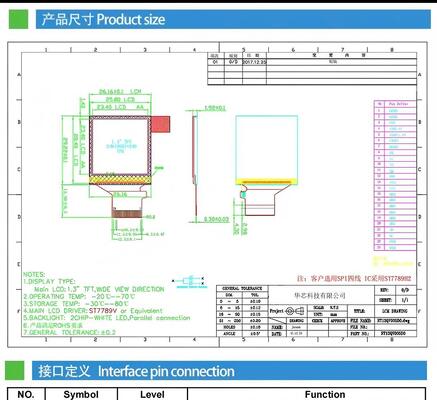
Task: Click the 1.50±0.1 thickness dimension
Action: tap(215, 108)
